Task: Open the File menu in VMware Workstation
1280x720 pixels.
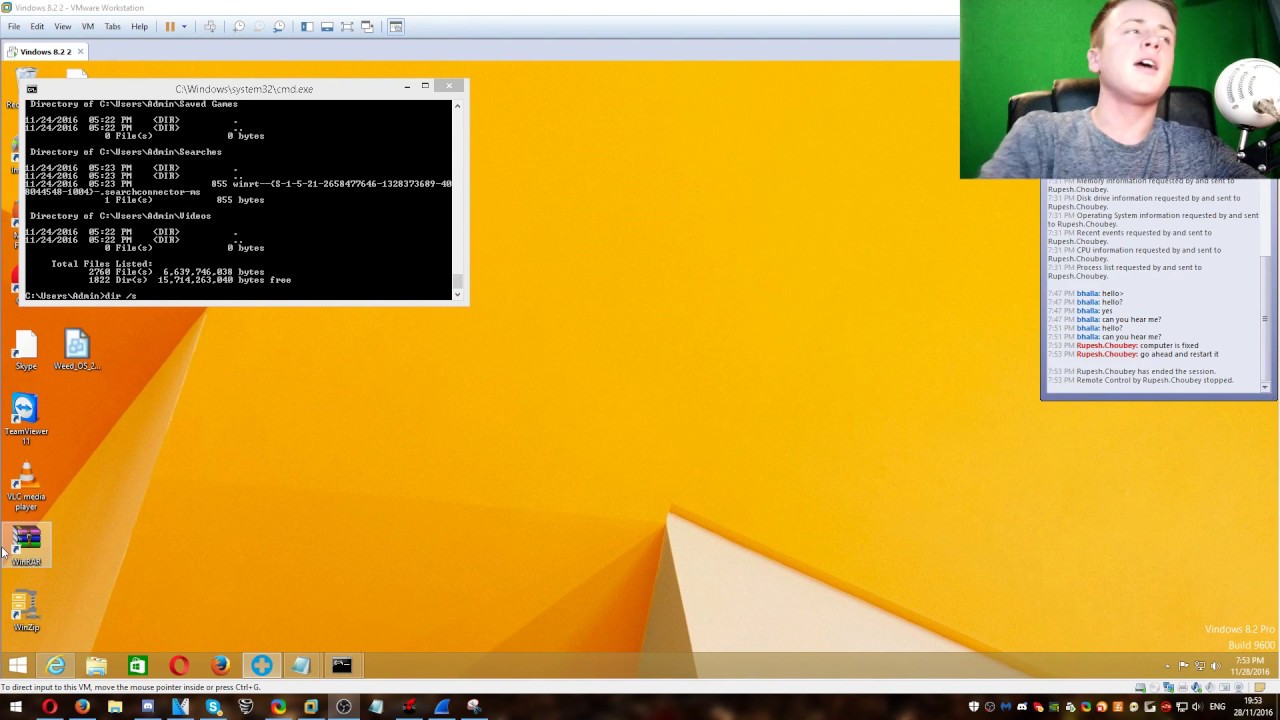Action: tap(14, 27)
